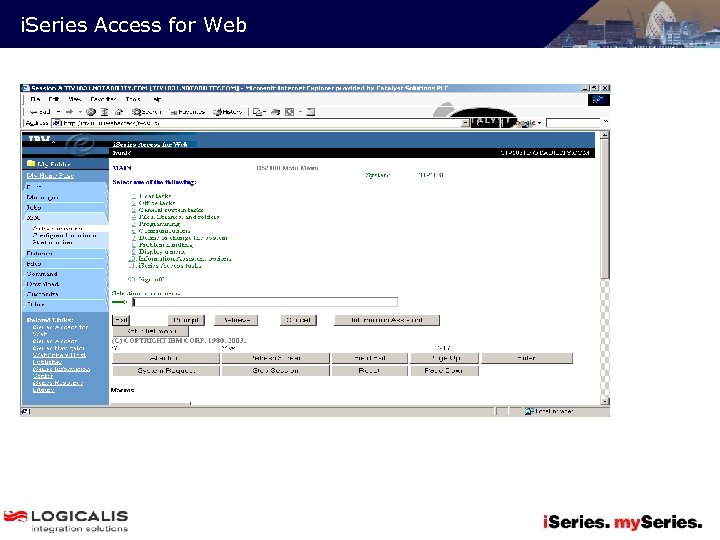Open the Help menu
Screen dimensions: 720x540
click(x=157, y=99)
